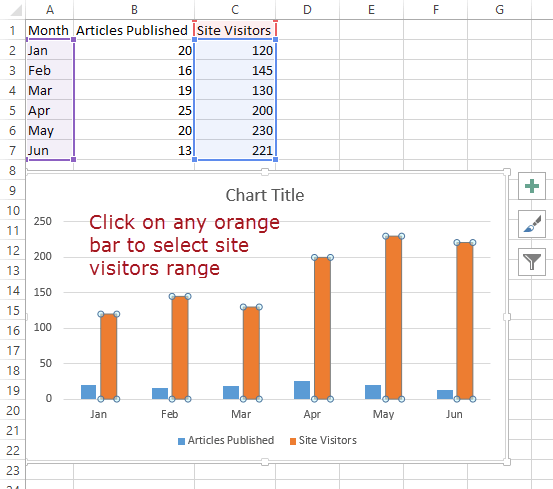Select column D header
The width and height of the screenshot is (553, 489).
[308, 10]
